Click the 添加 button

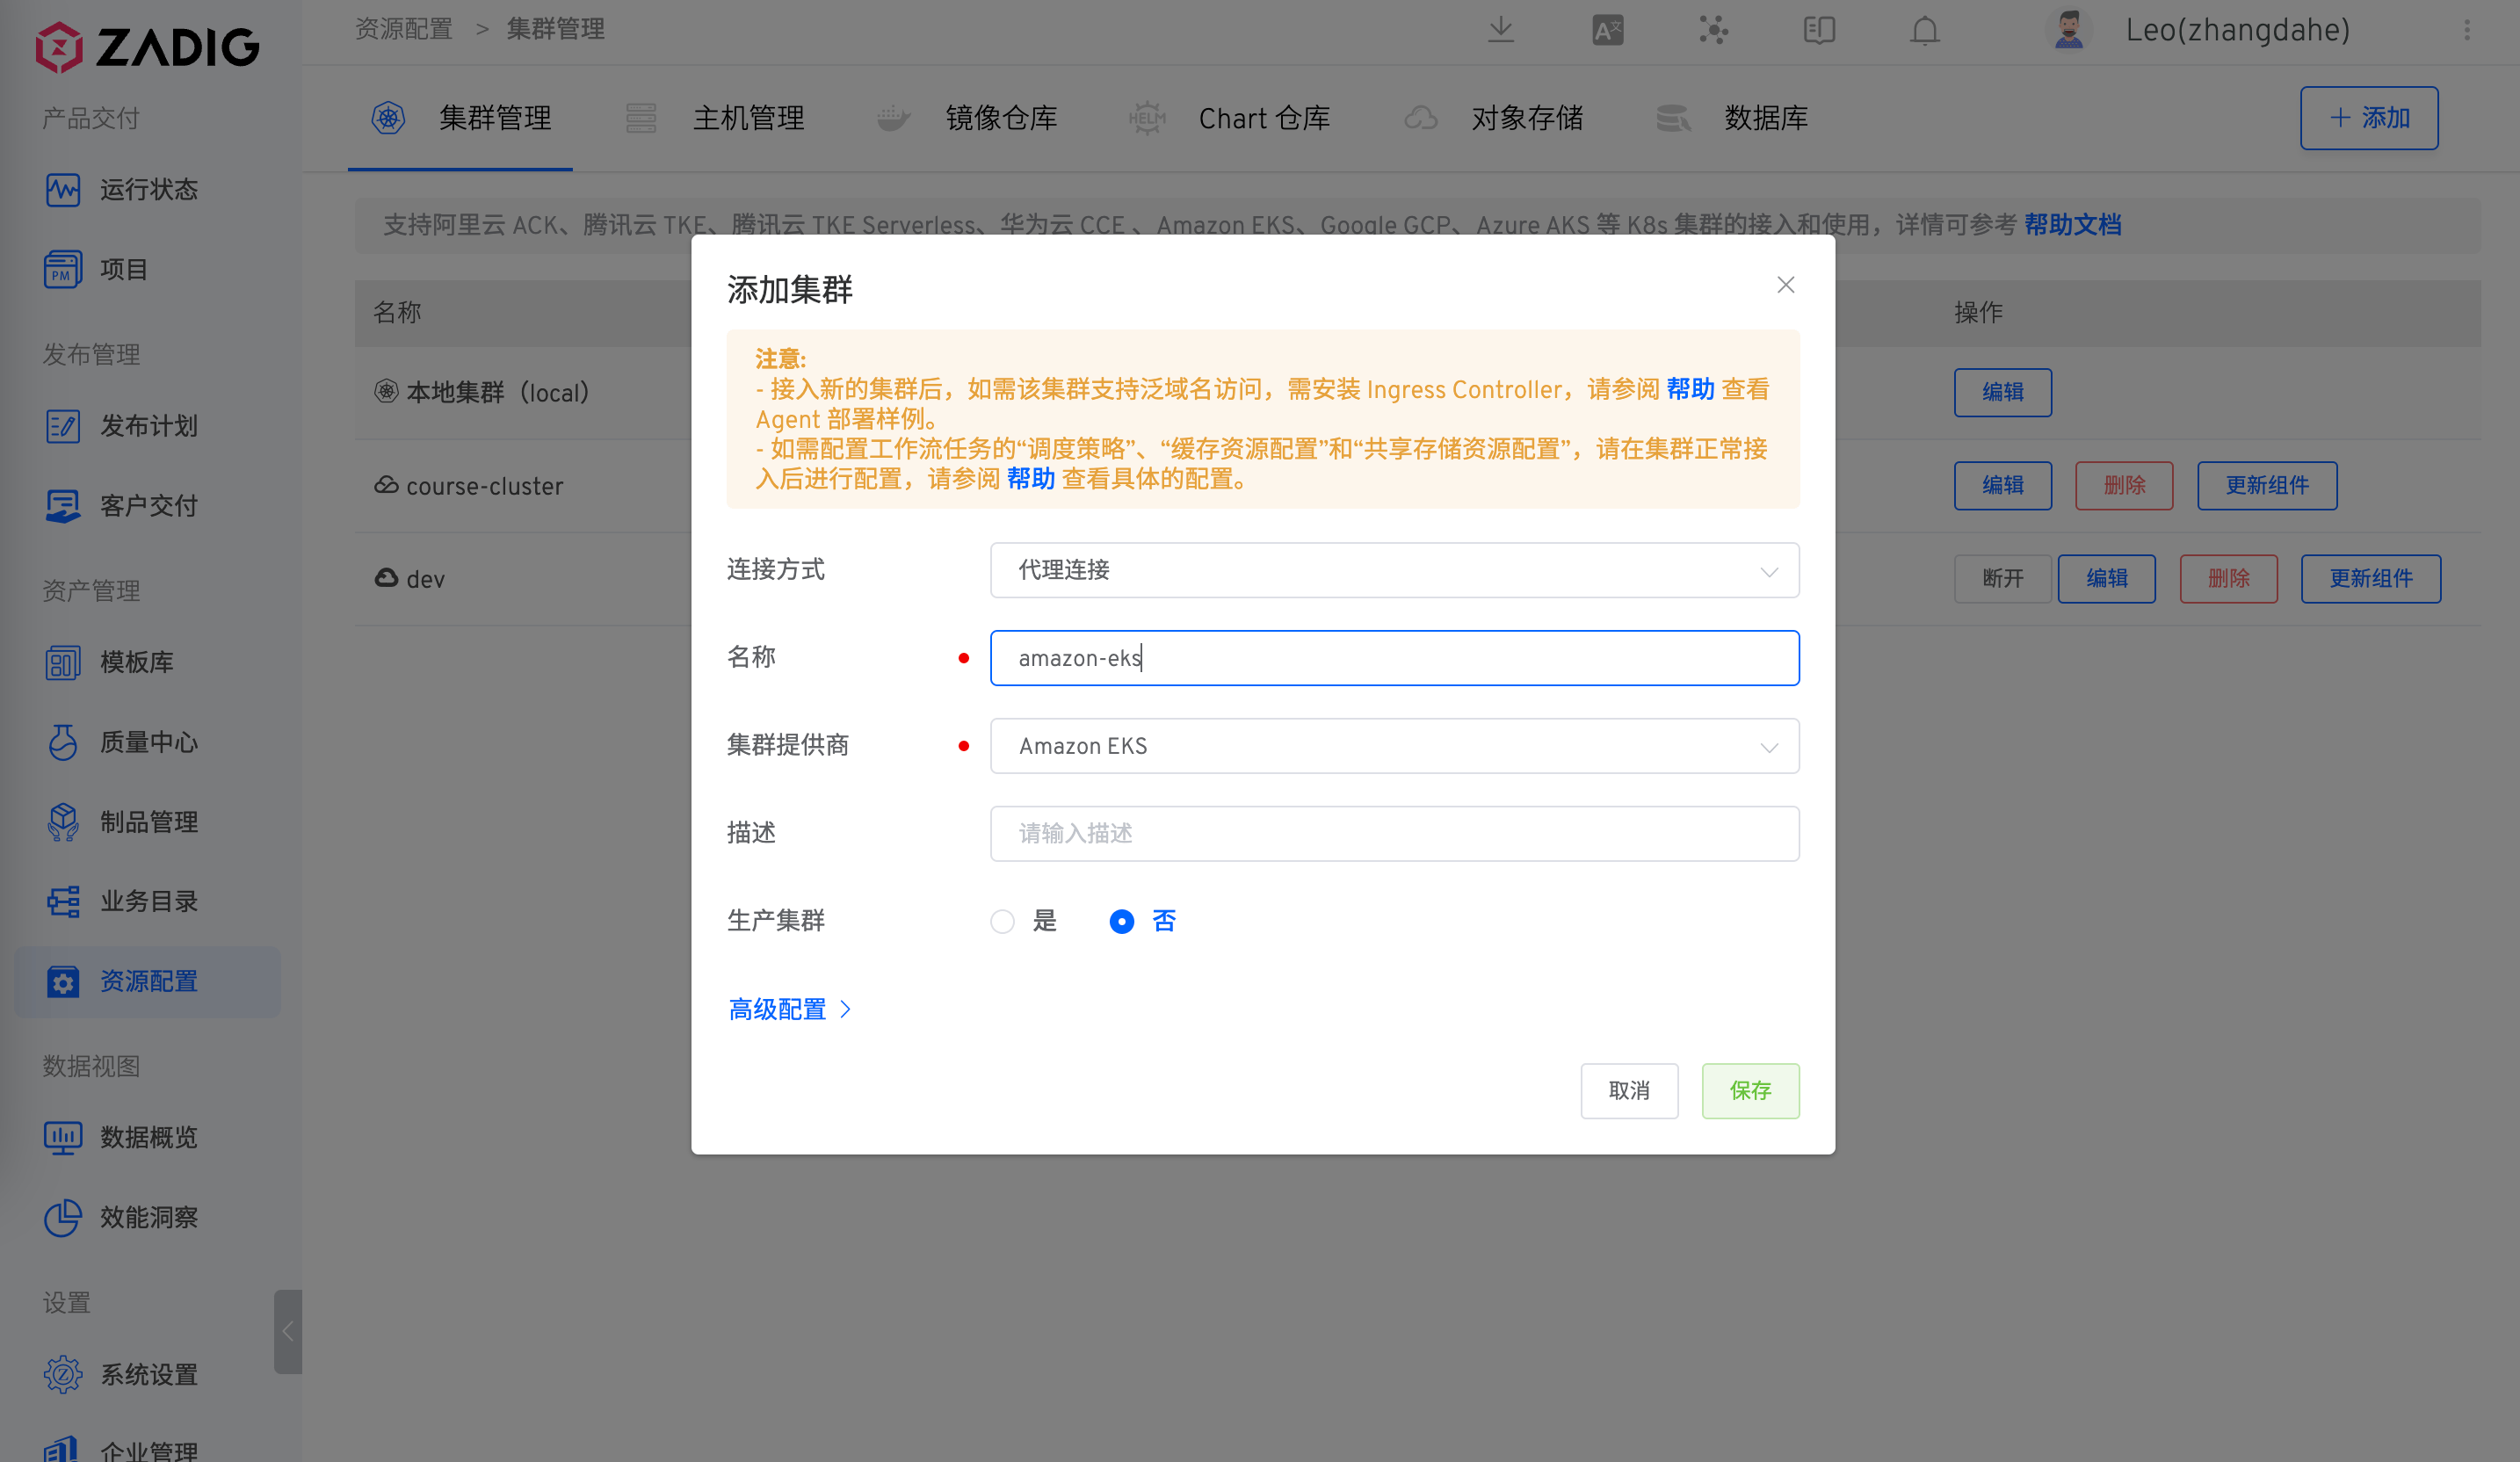2369,118
